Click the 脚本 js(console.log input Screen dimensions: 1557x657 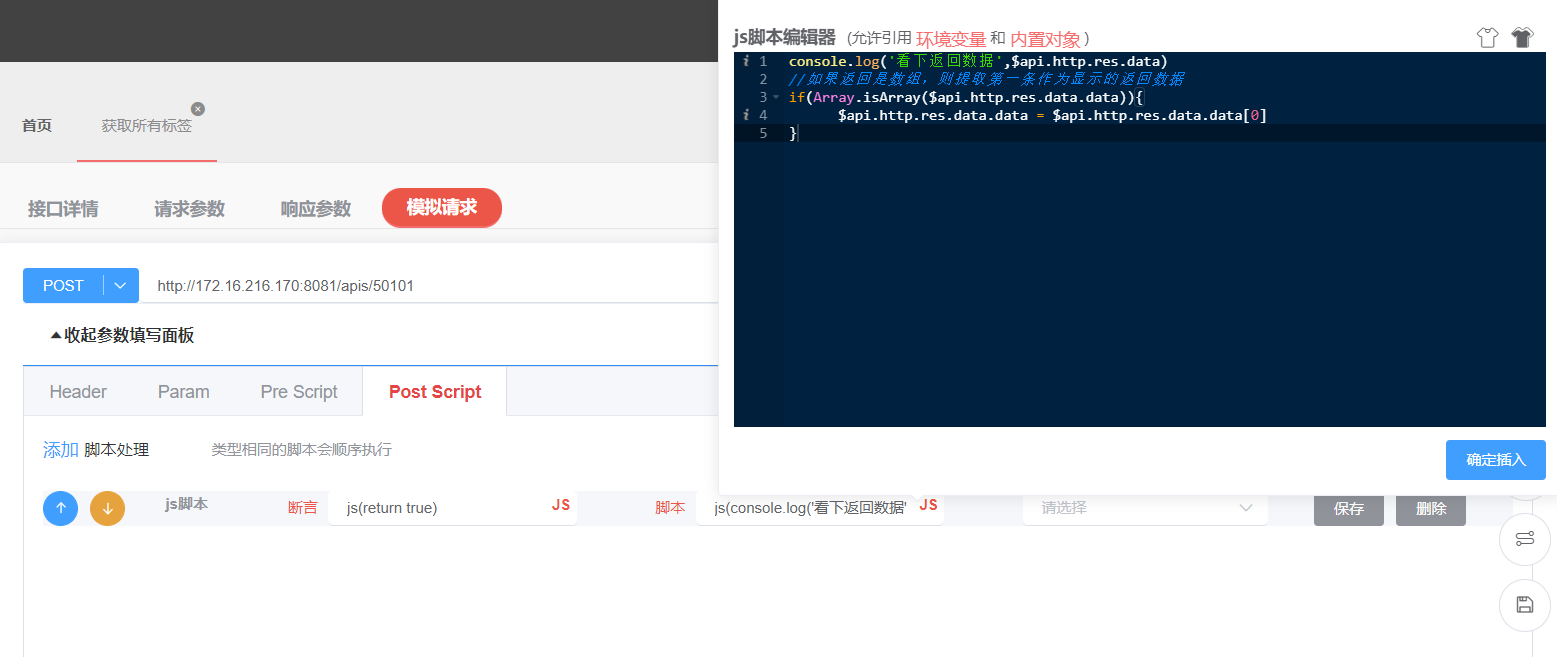point(820,508)
